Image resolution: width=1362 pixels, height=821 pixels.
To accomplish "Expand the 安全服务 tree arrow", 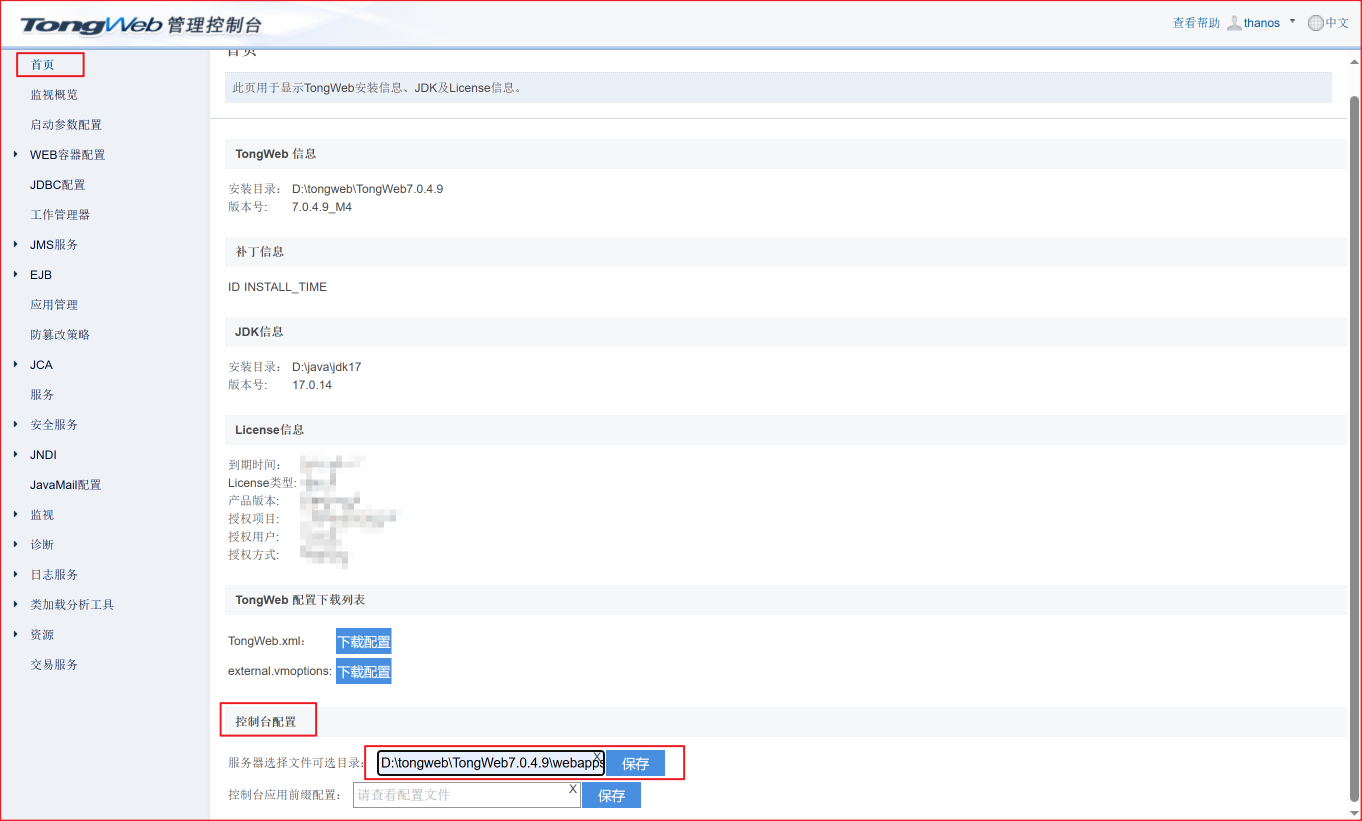I will (x=15, y=424).
